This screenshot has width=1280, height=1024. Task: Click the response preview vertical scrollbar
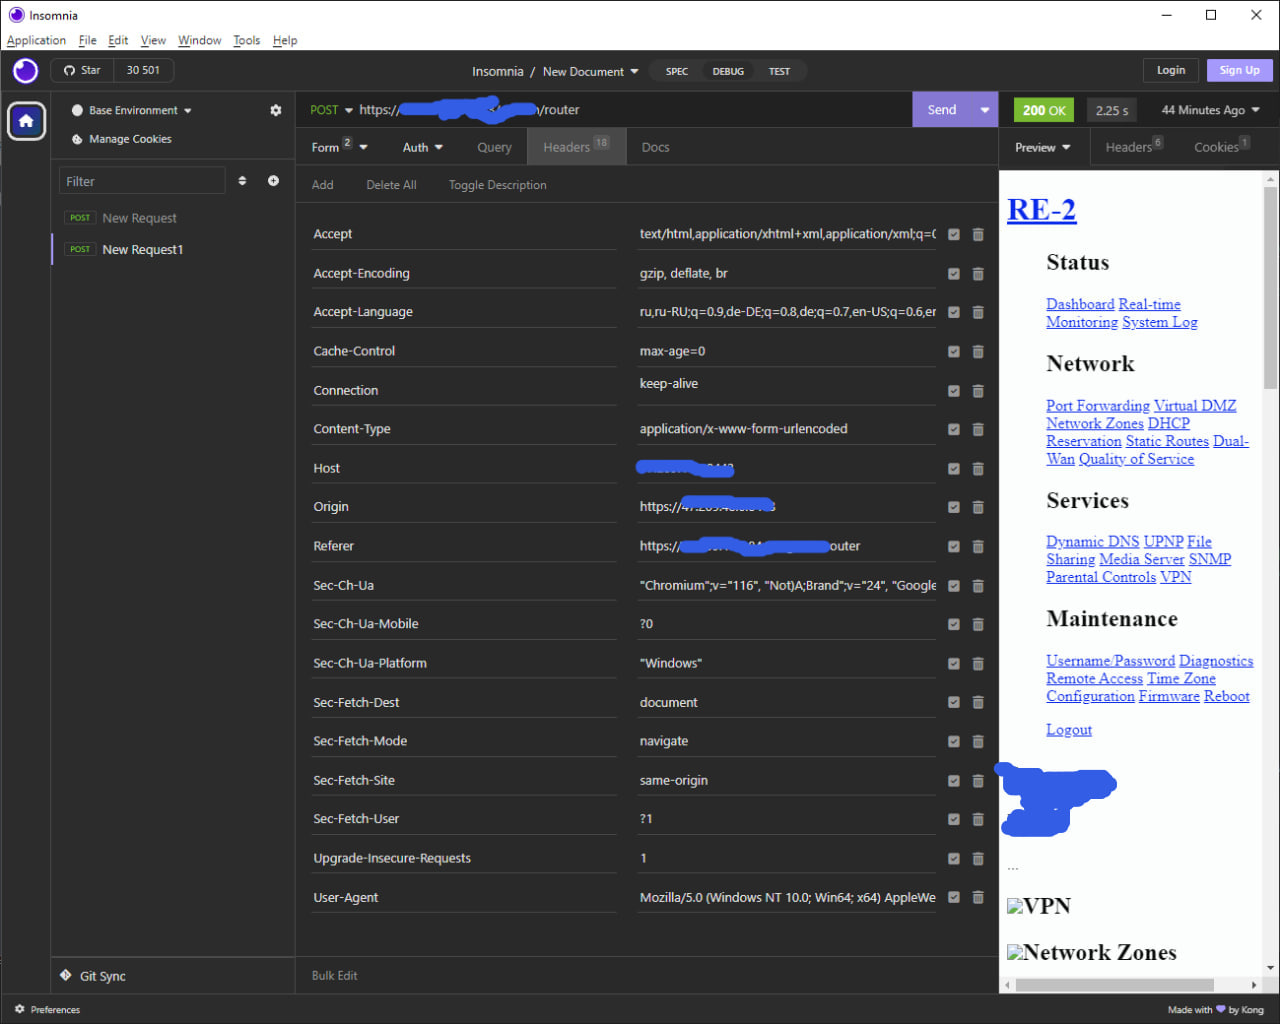tap(1271, 290)
